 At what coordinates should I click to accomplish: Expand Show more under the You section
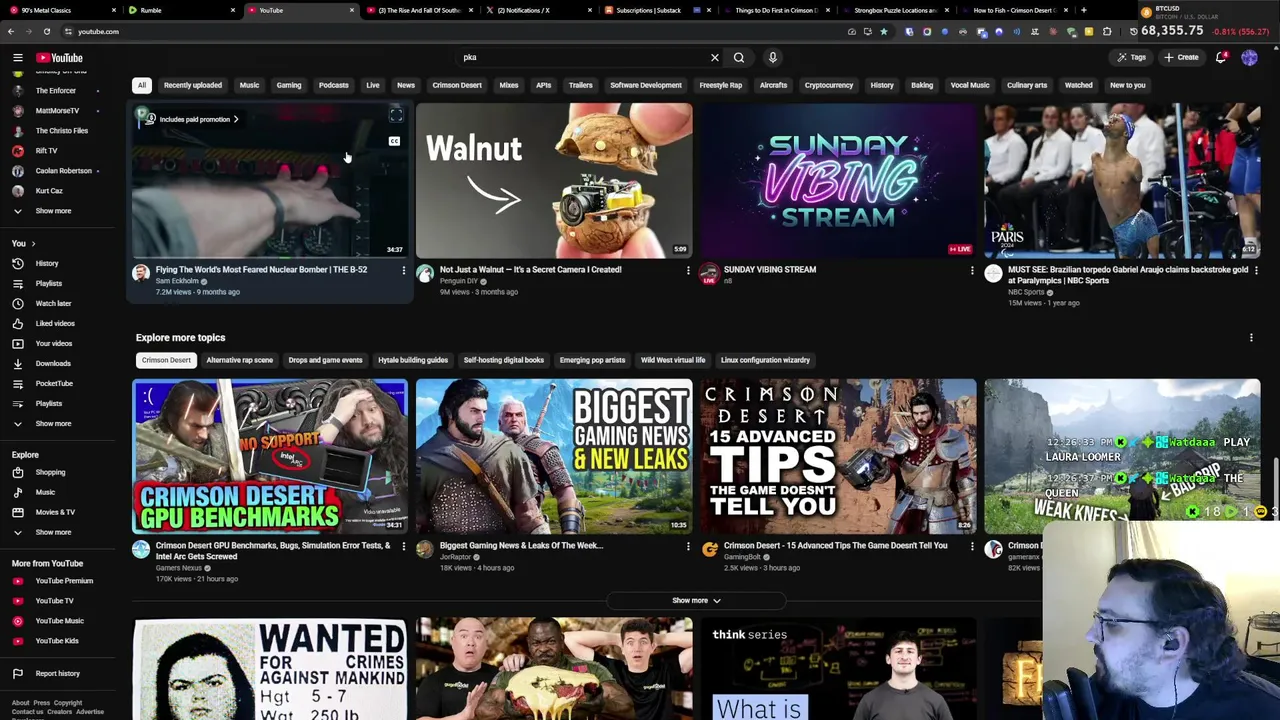(53, 423)
